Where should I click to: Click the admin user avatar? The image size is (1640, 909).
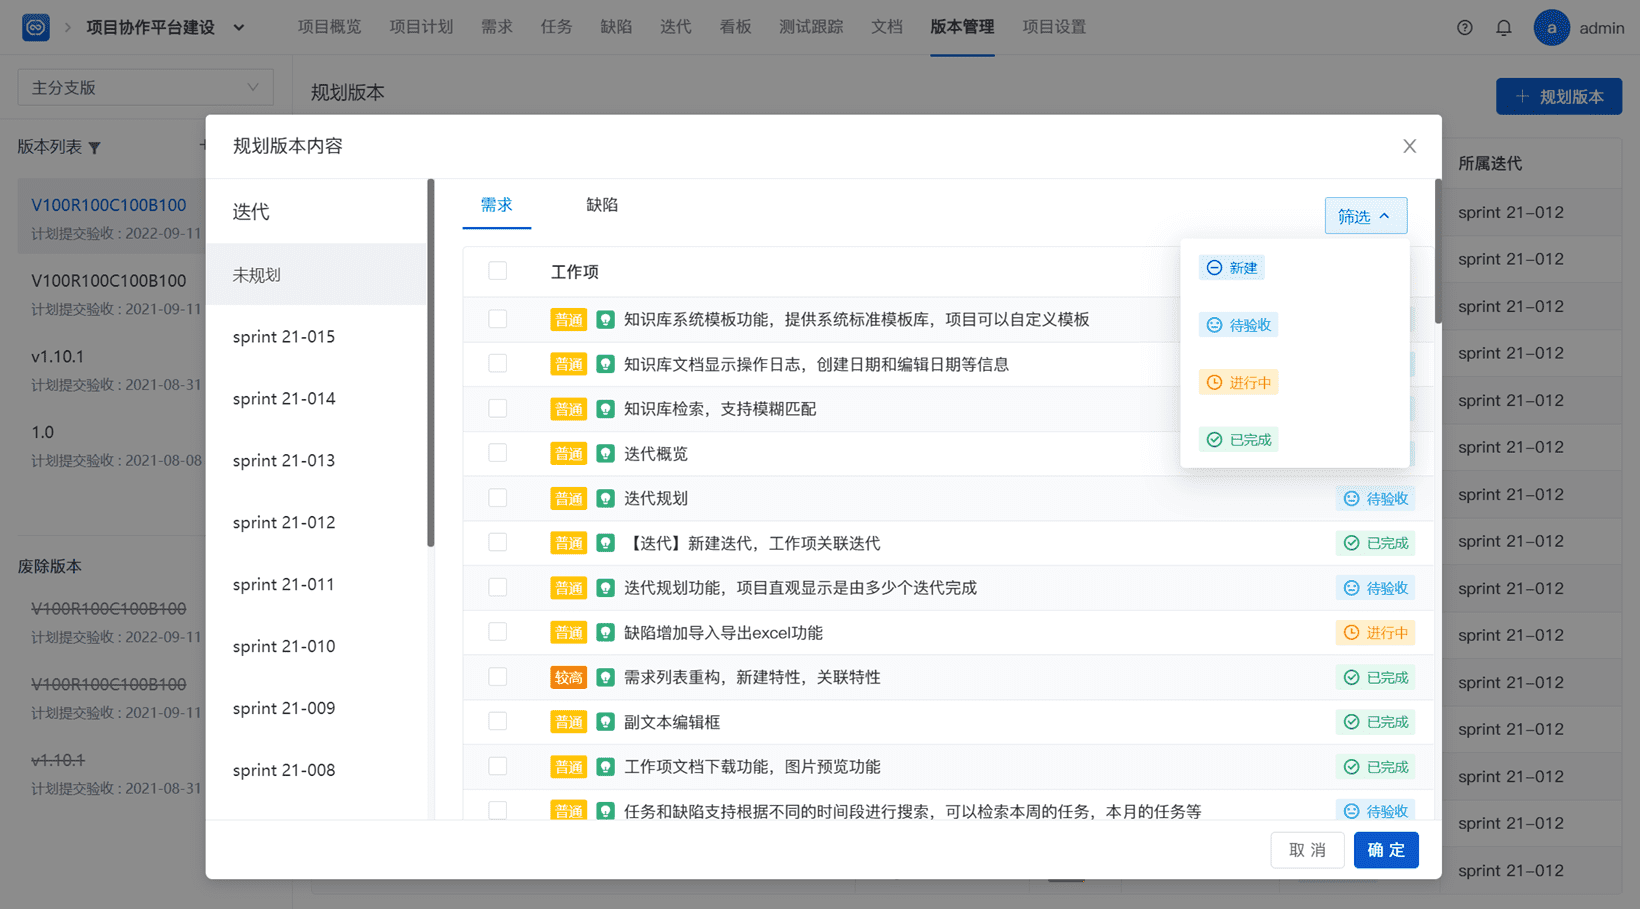point(1552,28)
